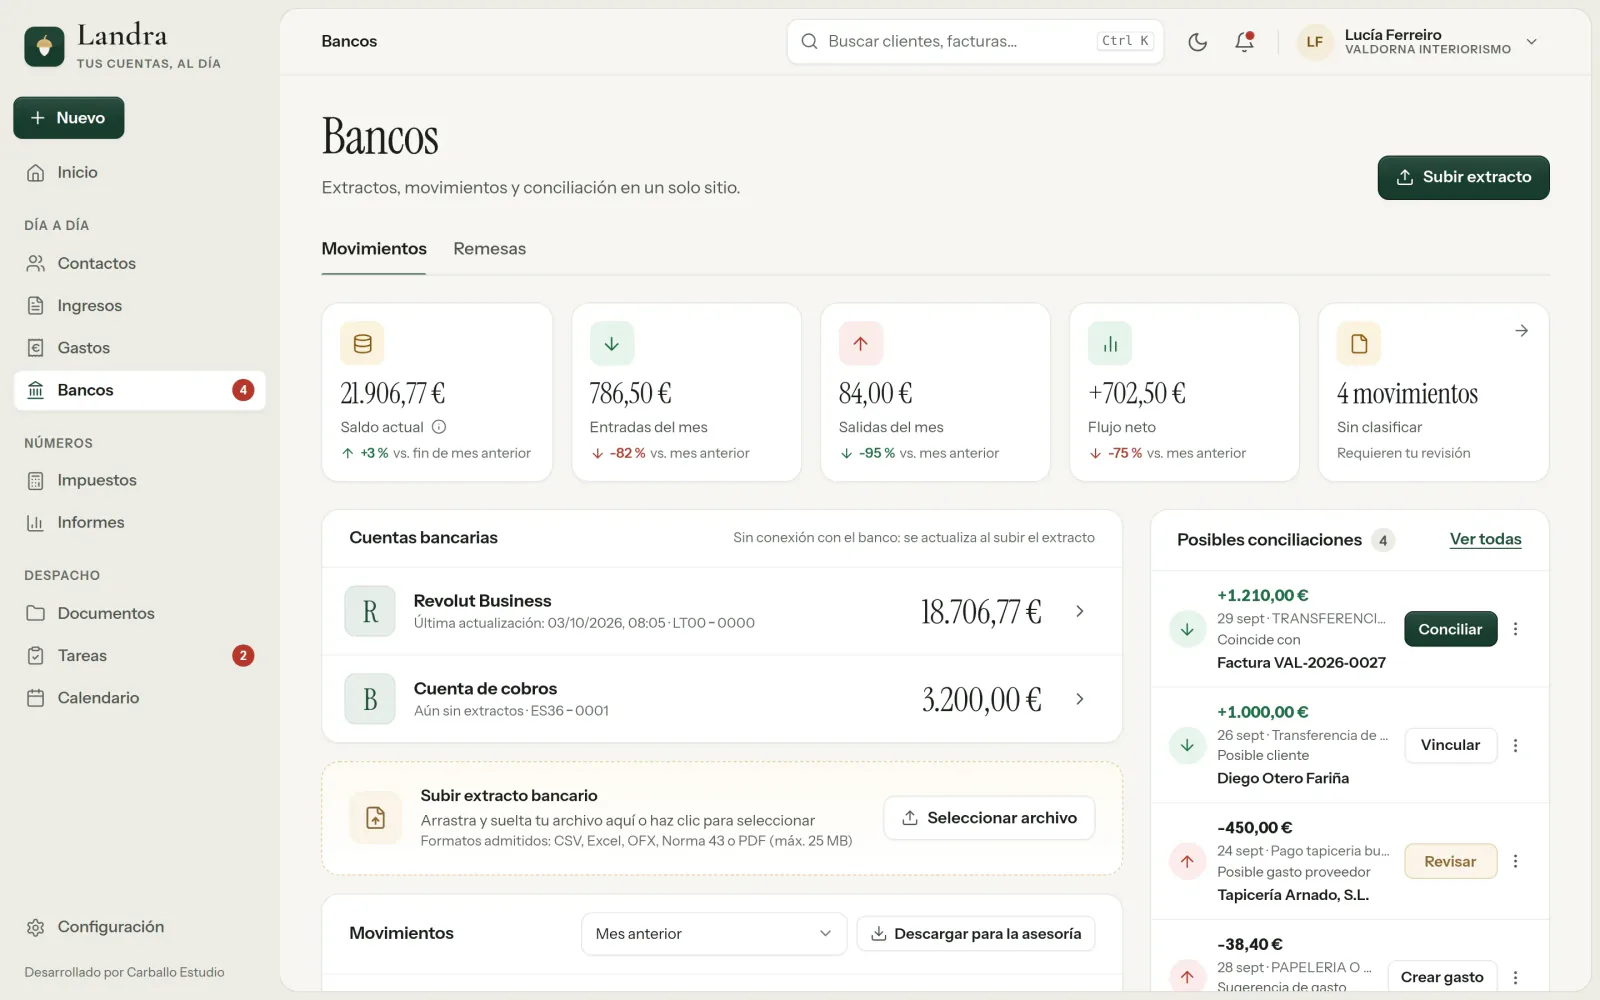Image resolution: width=1600 pixels, height=1000 pixels.
Task: Open options menu for -38,40 € conciliation
Action: coord(1515,977)
